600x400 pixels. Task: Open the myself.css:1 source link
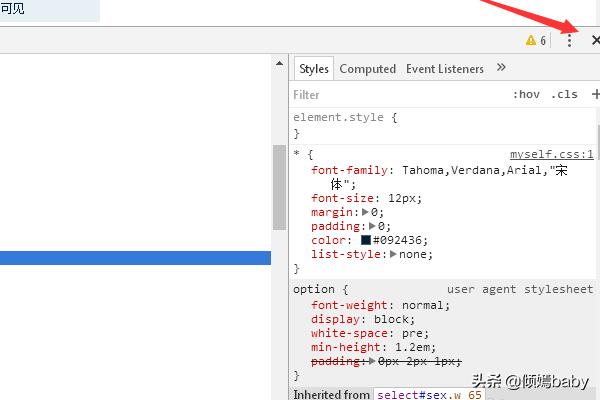(x=551, y=154)
